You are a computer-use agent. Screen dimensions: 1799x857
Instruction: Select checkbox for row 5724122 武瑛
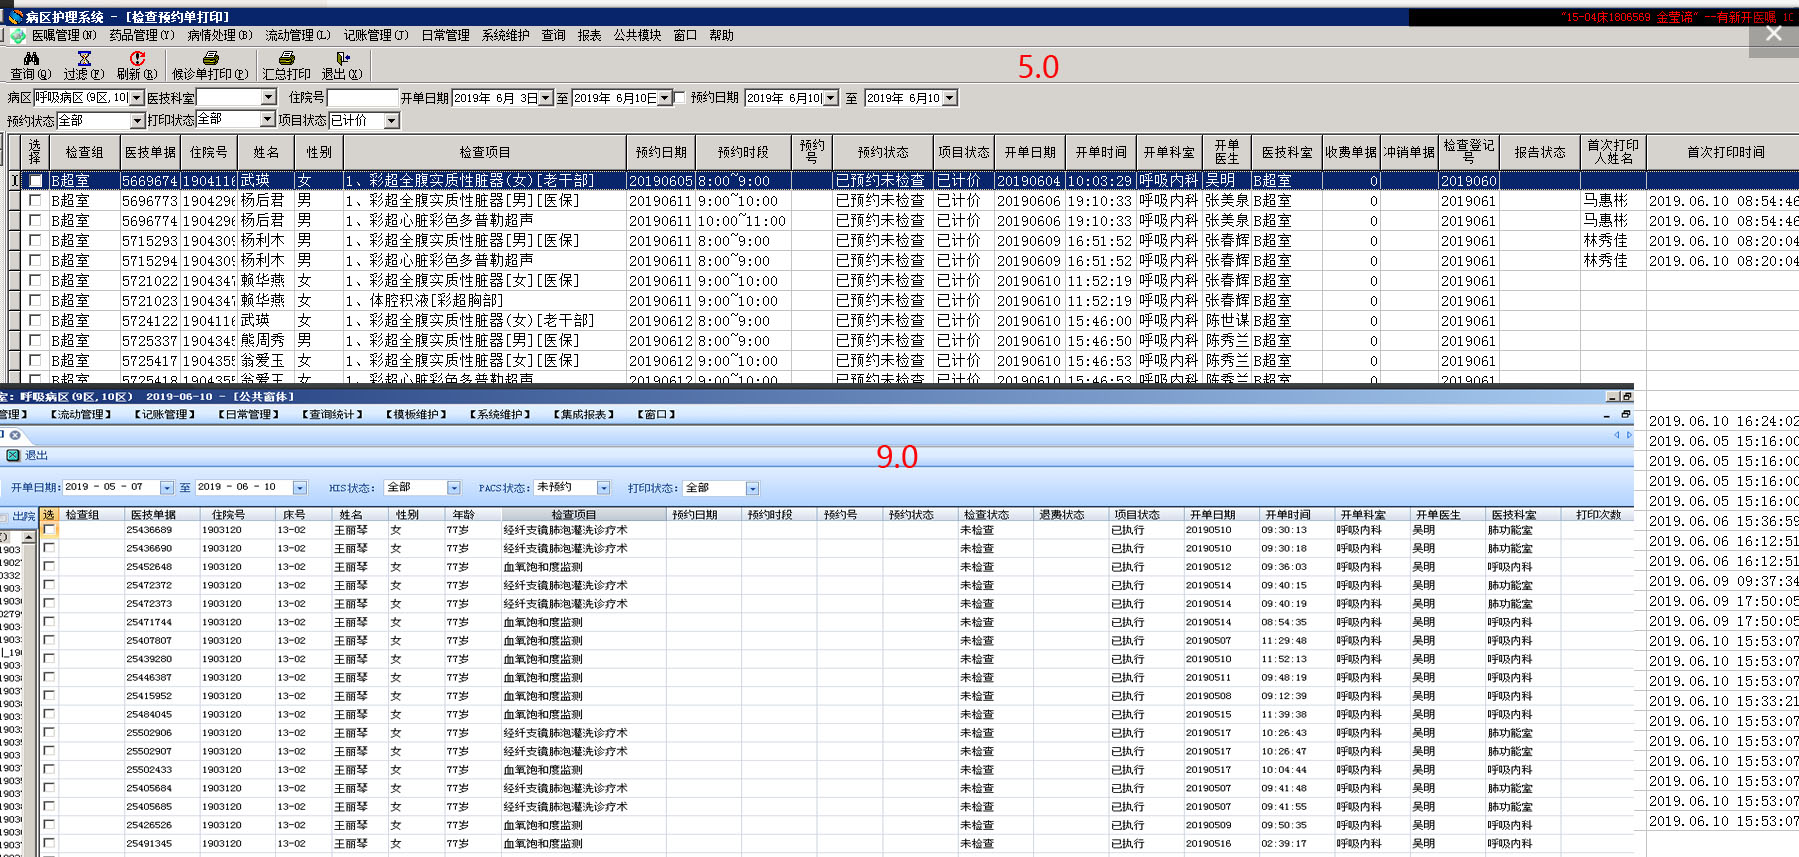tap(35, 321)
